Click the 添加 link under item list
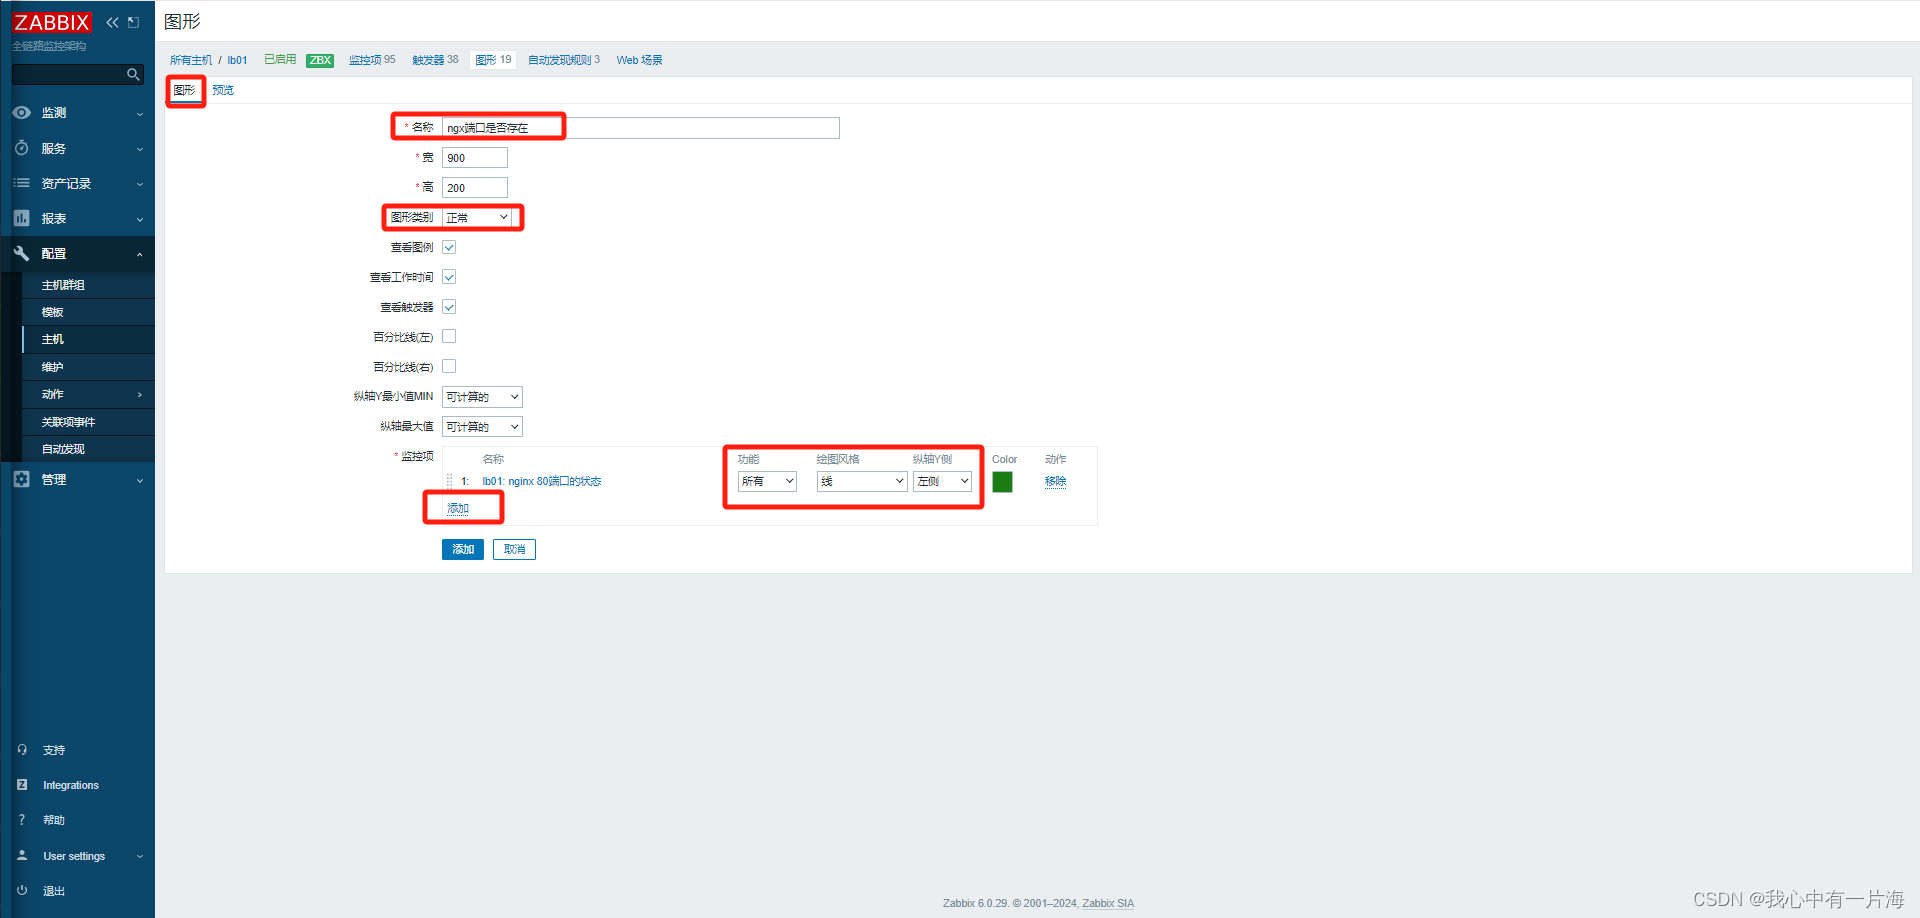 (458, 508)
